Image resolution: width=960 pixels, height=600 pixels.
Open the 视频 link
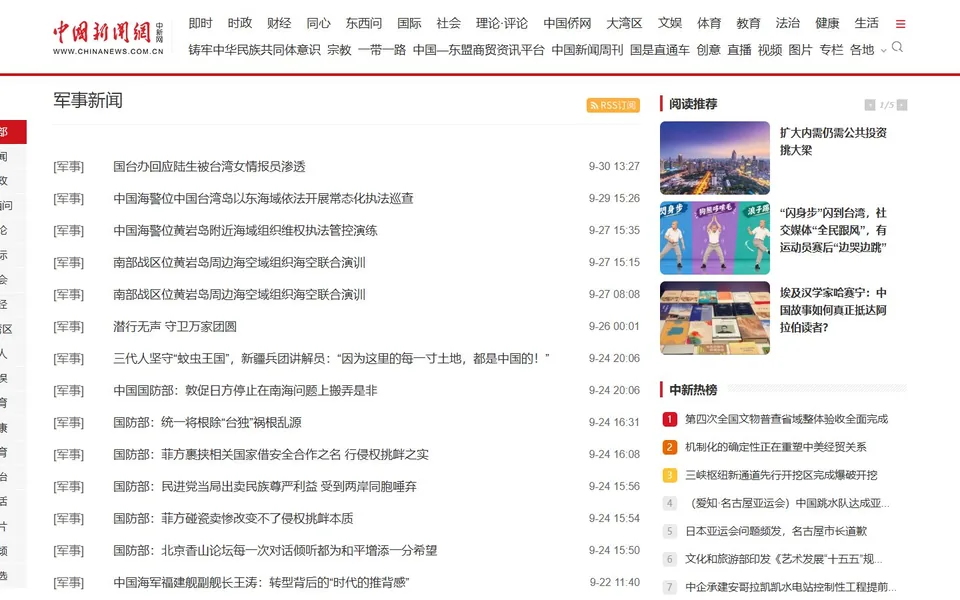pyautogui.click(x=770, y=50)
